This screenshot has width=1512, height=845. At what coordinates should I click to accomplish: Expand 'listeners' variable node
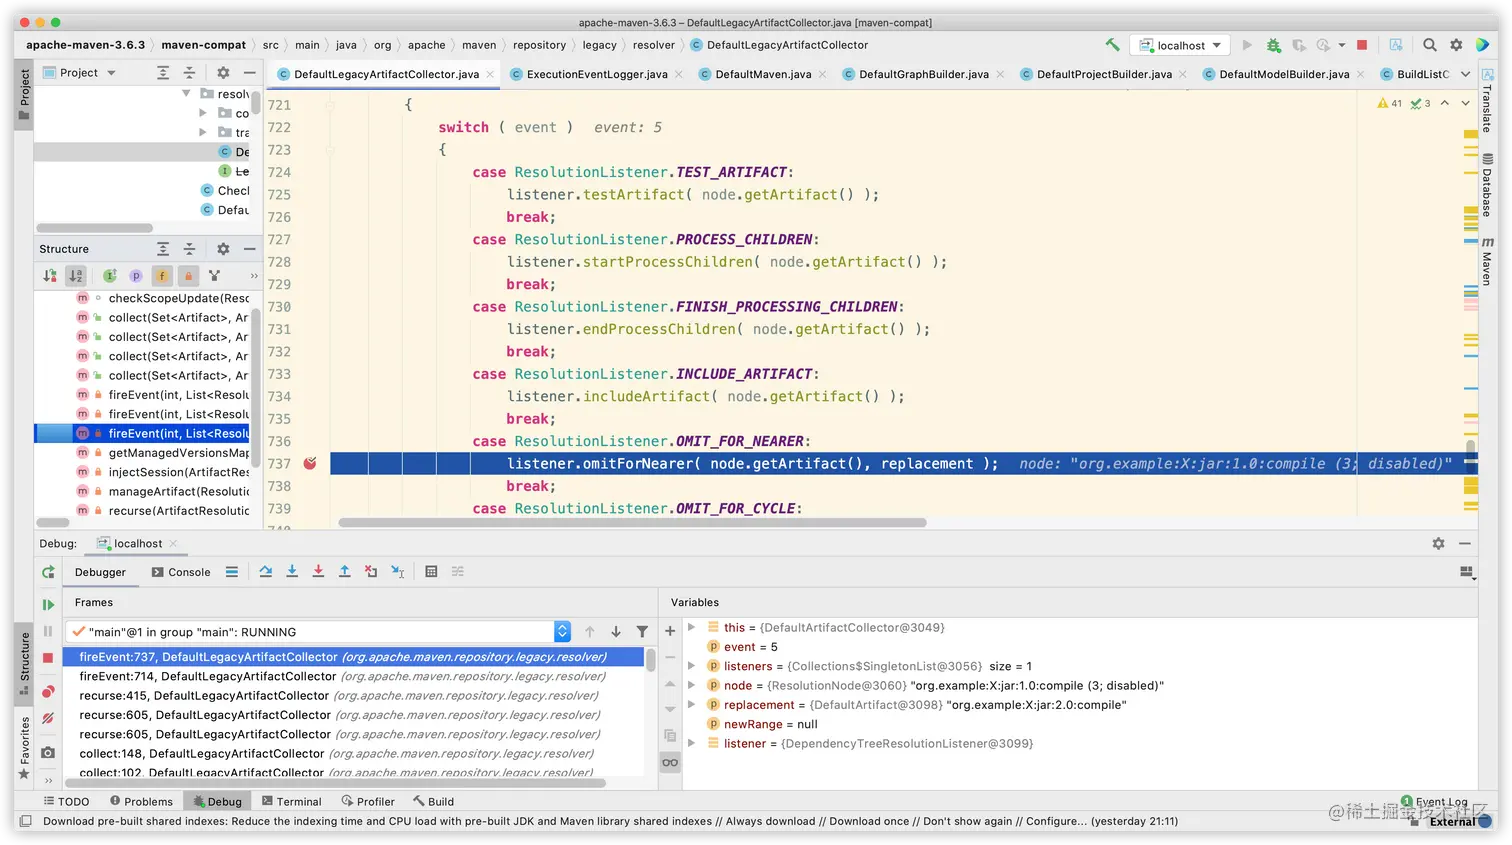[x=691, y=666]
